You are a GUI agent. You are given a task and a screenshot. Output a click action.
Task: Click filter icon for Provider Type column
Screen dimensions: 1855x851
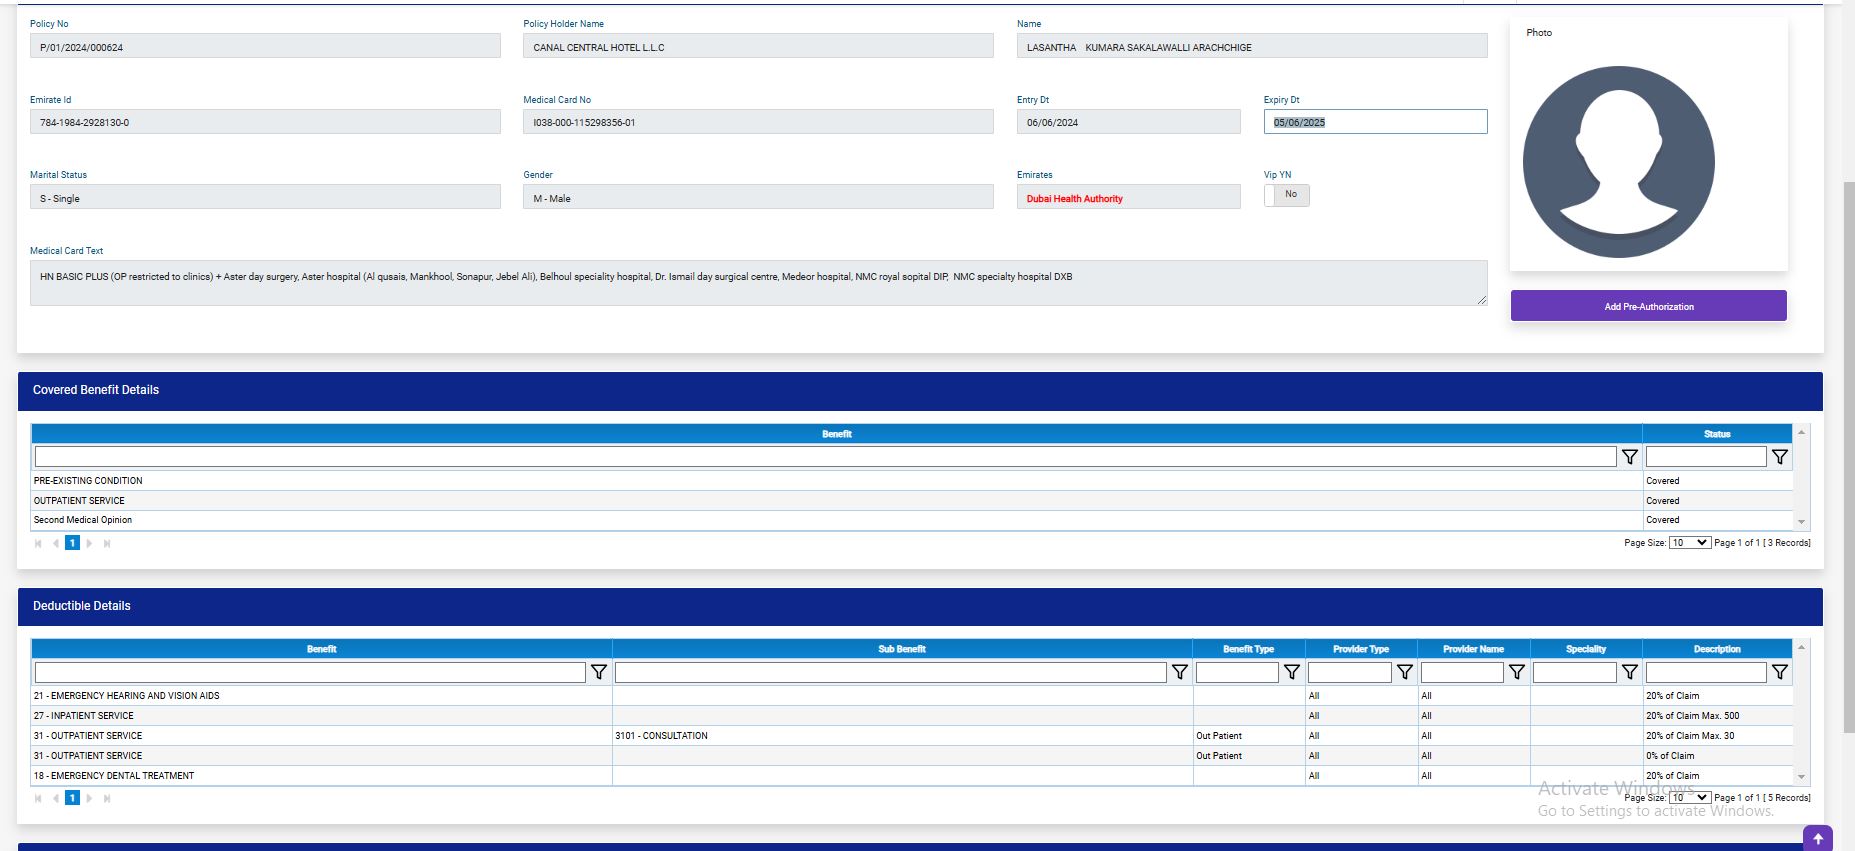(x=1404, y=673)
